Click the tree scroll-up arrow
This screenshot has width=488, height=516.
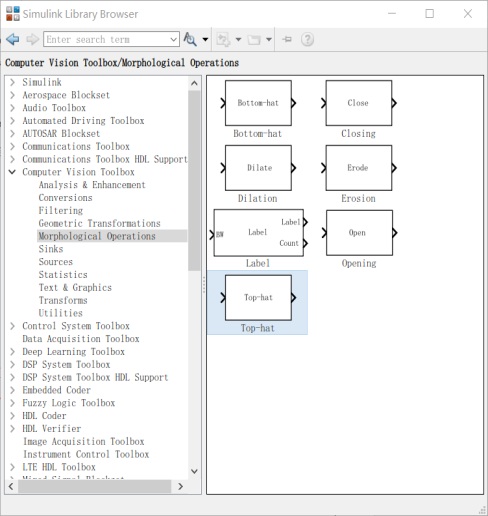pos(194,83)
